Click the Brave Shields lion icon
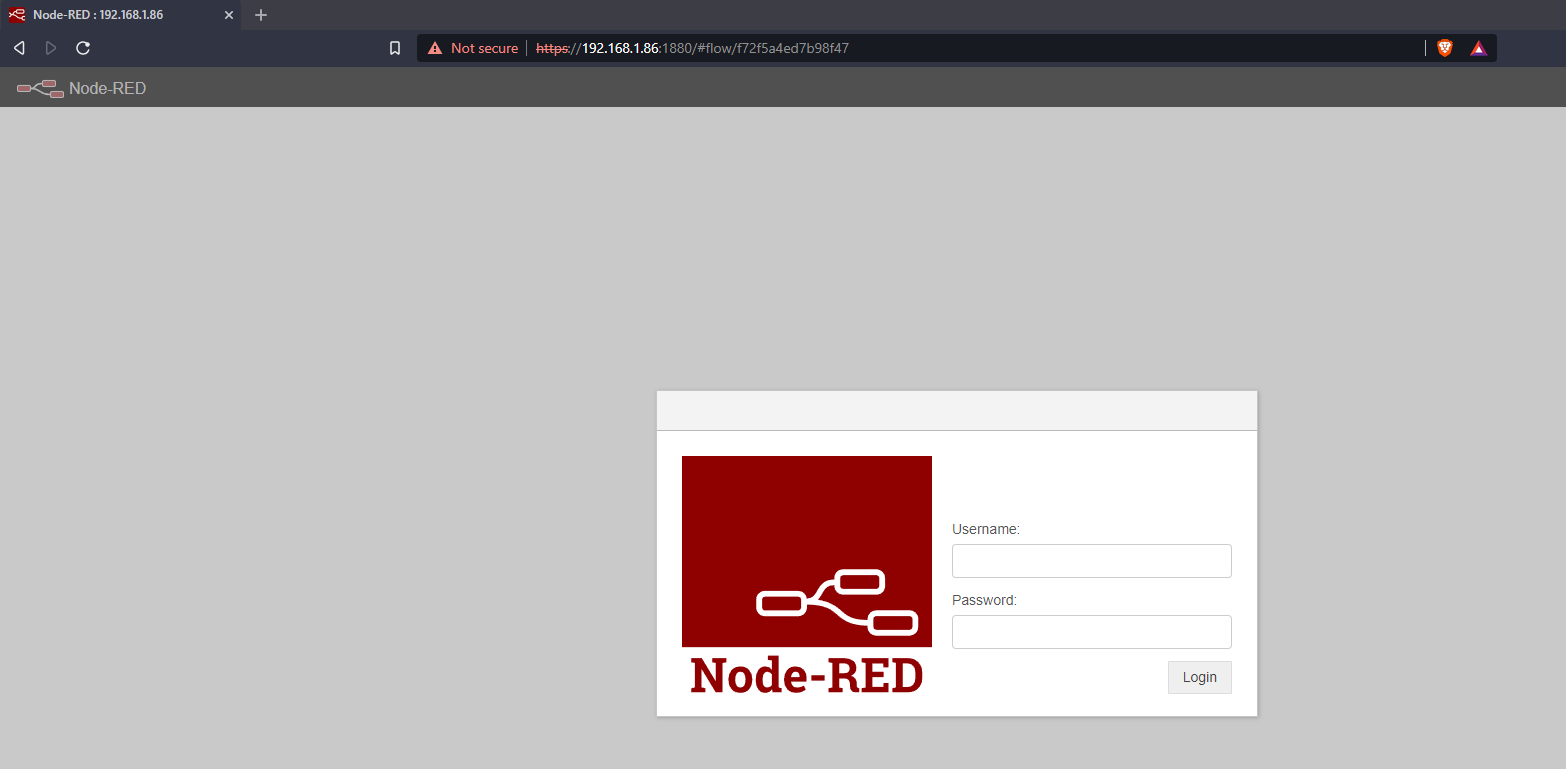 pyautogui.click(x=1444, y=48)
